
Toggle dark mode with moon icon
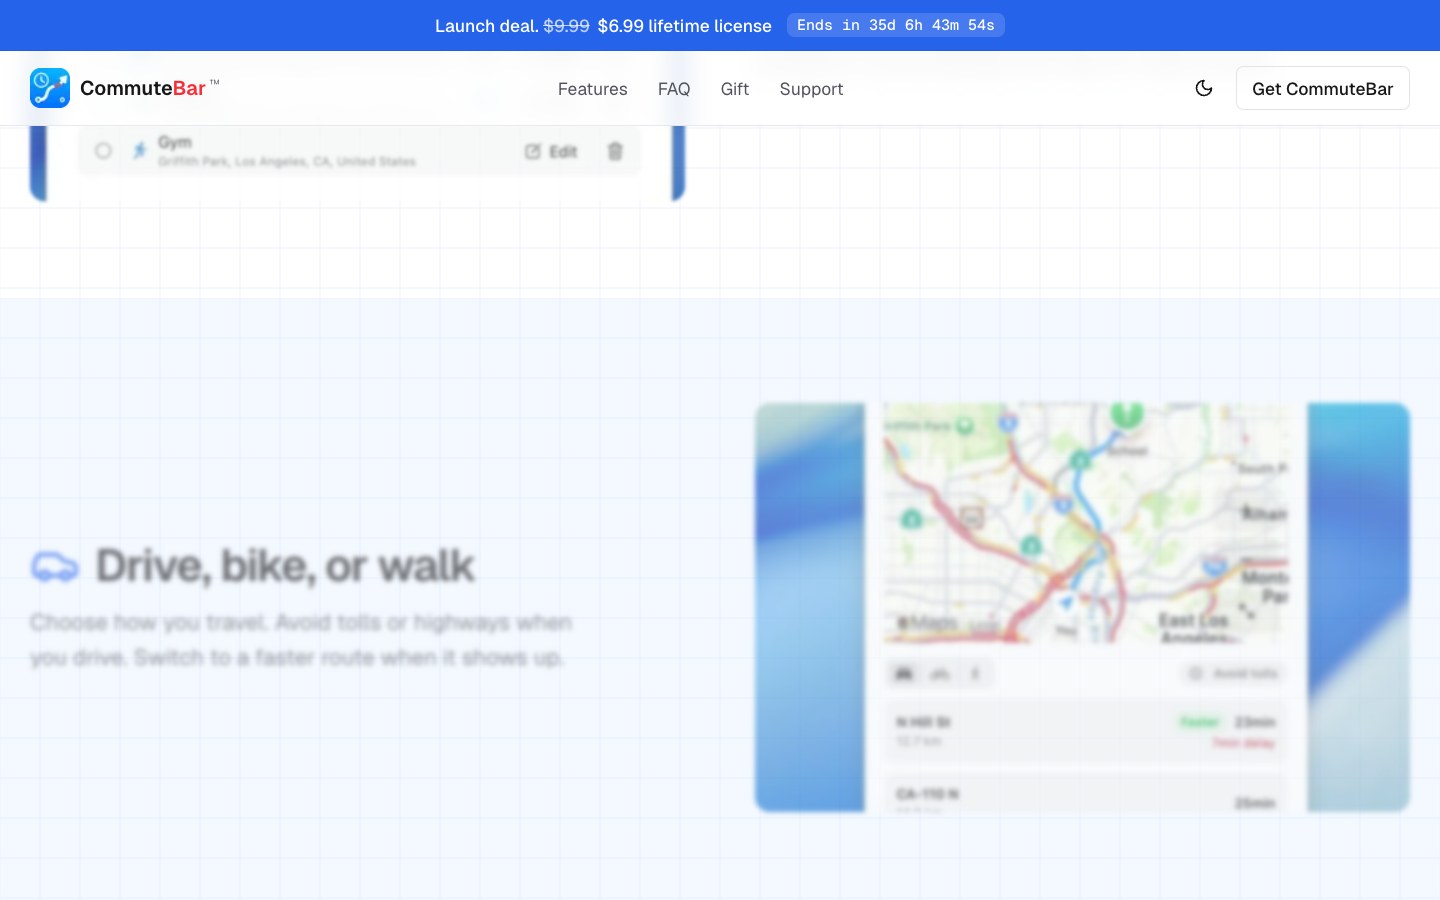1204,88
